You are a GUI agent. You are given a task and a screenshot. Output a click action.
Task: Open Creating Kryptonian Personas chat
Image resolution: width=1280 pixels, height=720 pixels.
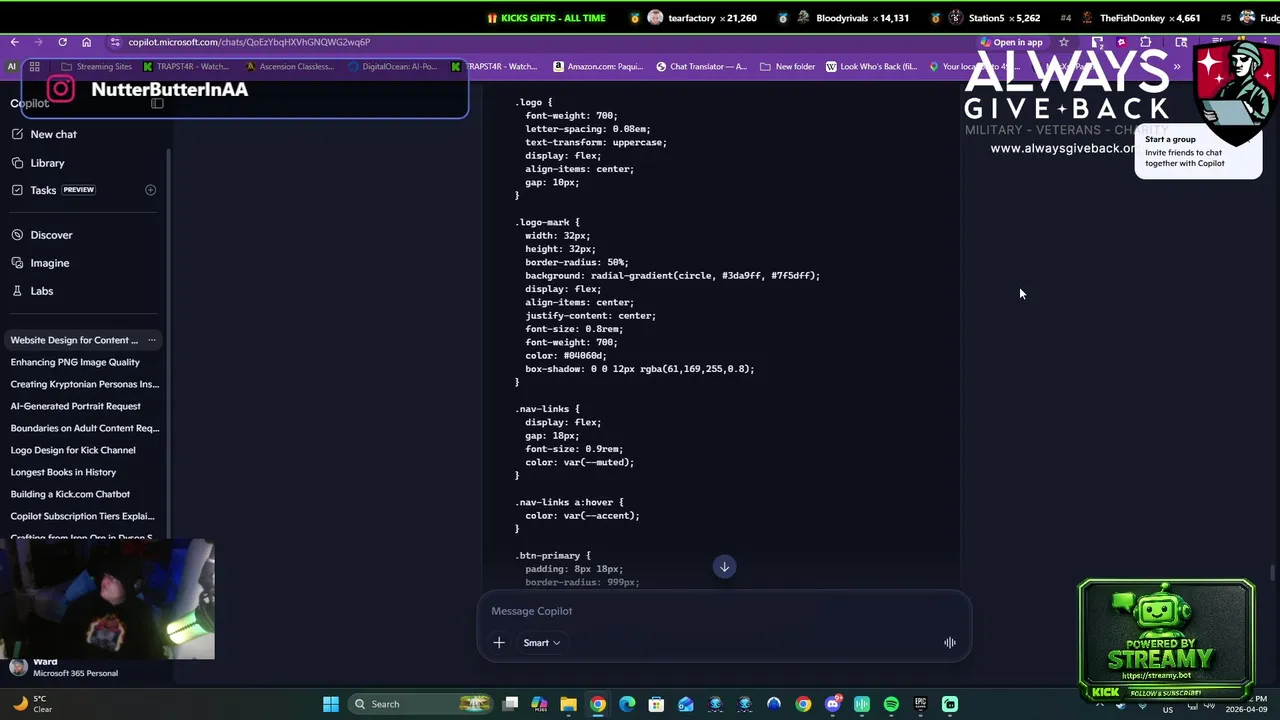[84, 384]
